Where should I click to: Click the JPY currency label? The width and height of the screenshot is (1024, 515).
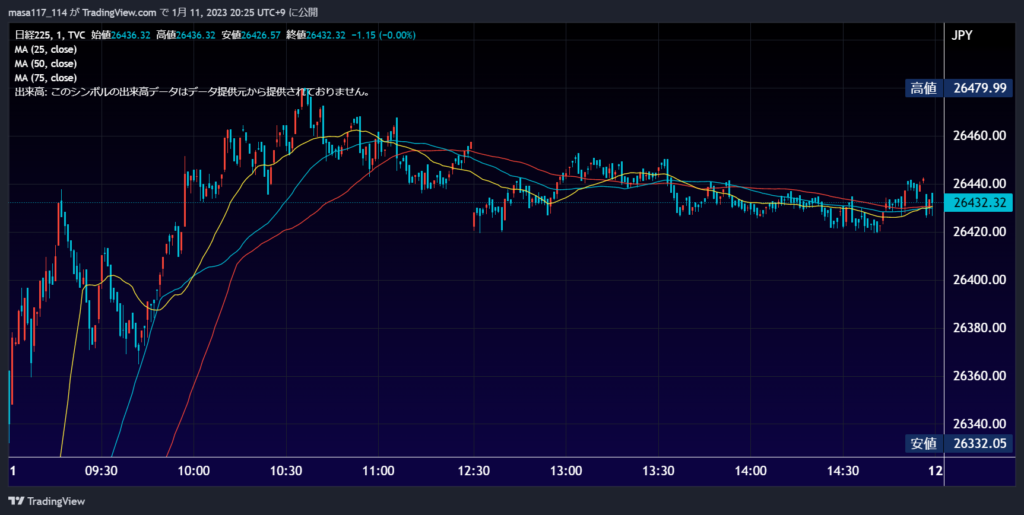962,35
